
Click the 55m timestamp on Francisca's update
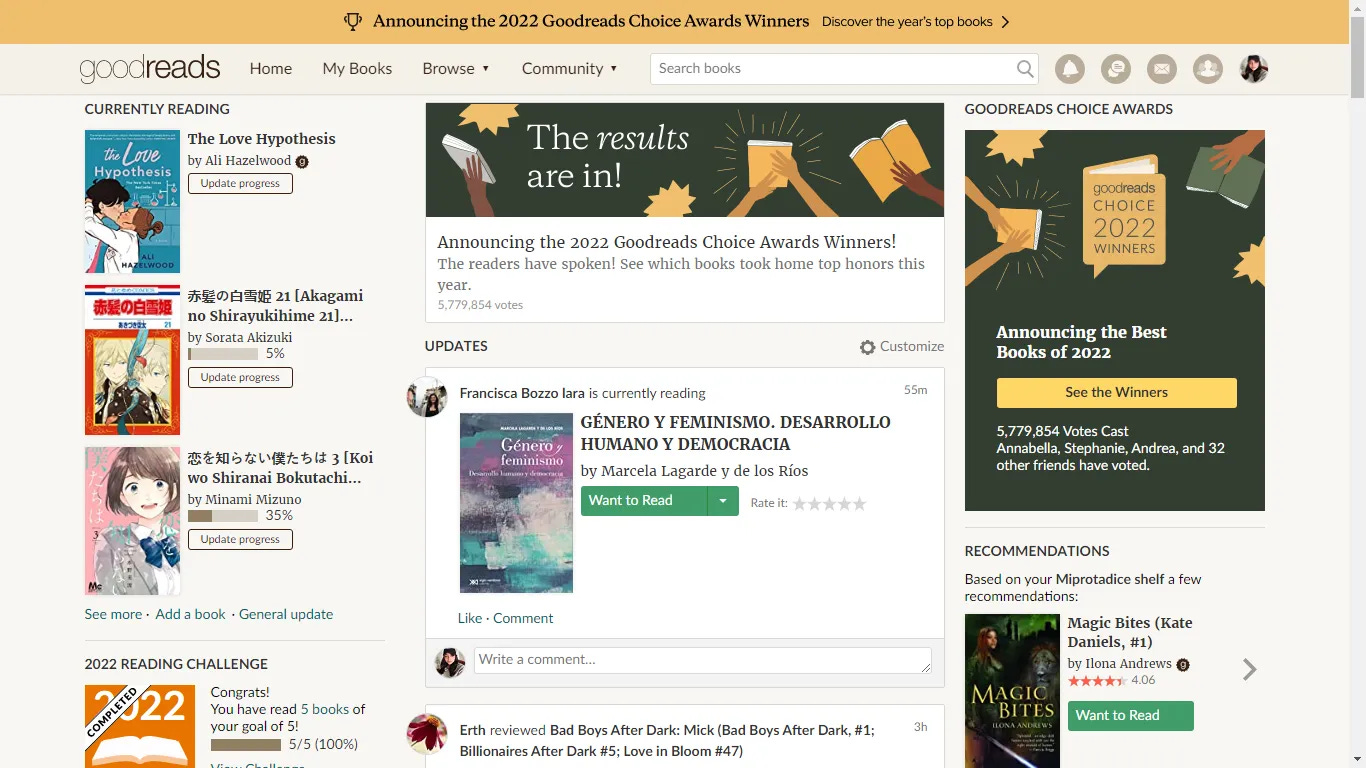coord(916,390)
